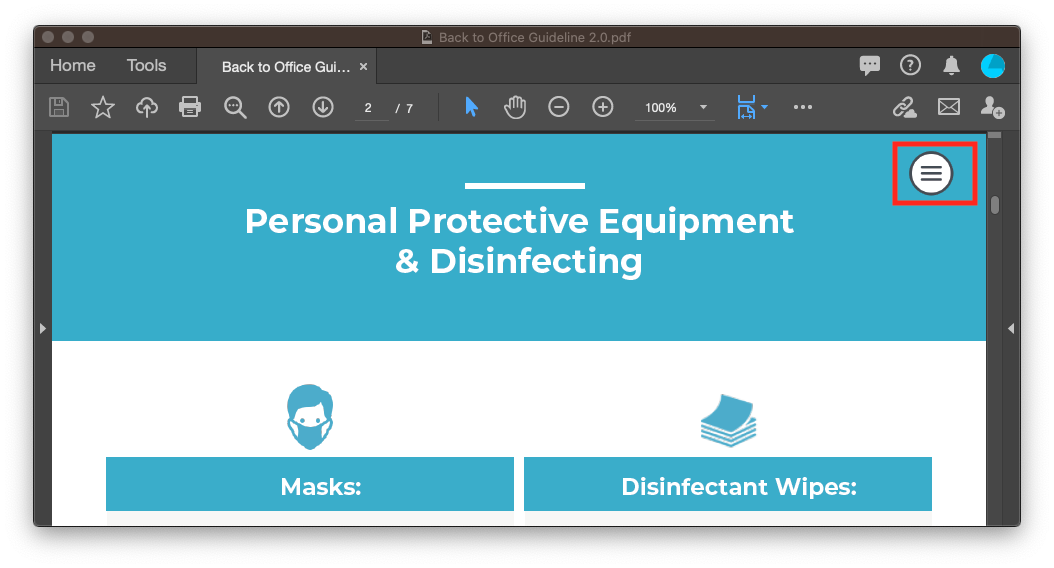Open Help question mark icon
Image resolution: width=1054 pixels, height=568 pixels.
pyautogui.click(x=910, y=66)
